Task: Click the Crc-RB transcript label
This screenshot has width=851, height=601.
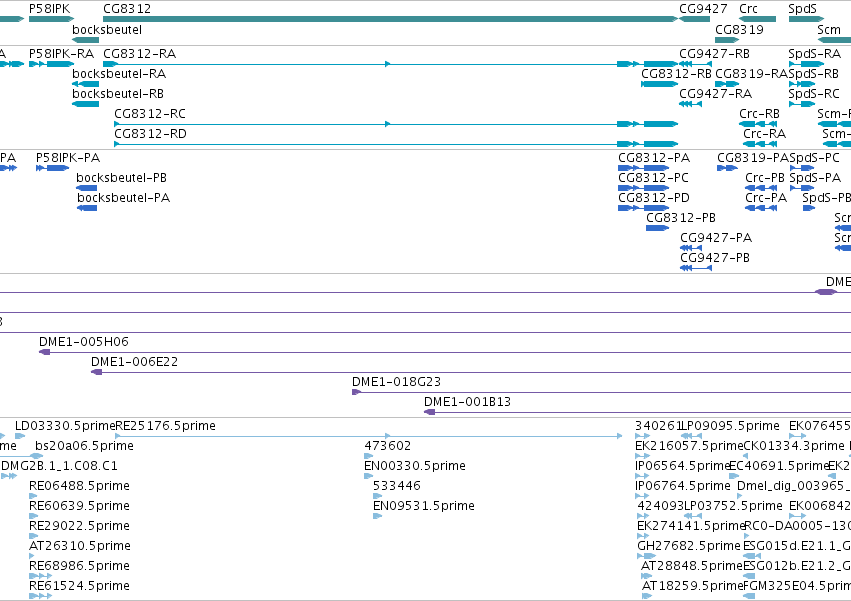Action: (759, 114)
